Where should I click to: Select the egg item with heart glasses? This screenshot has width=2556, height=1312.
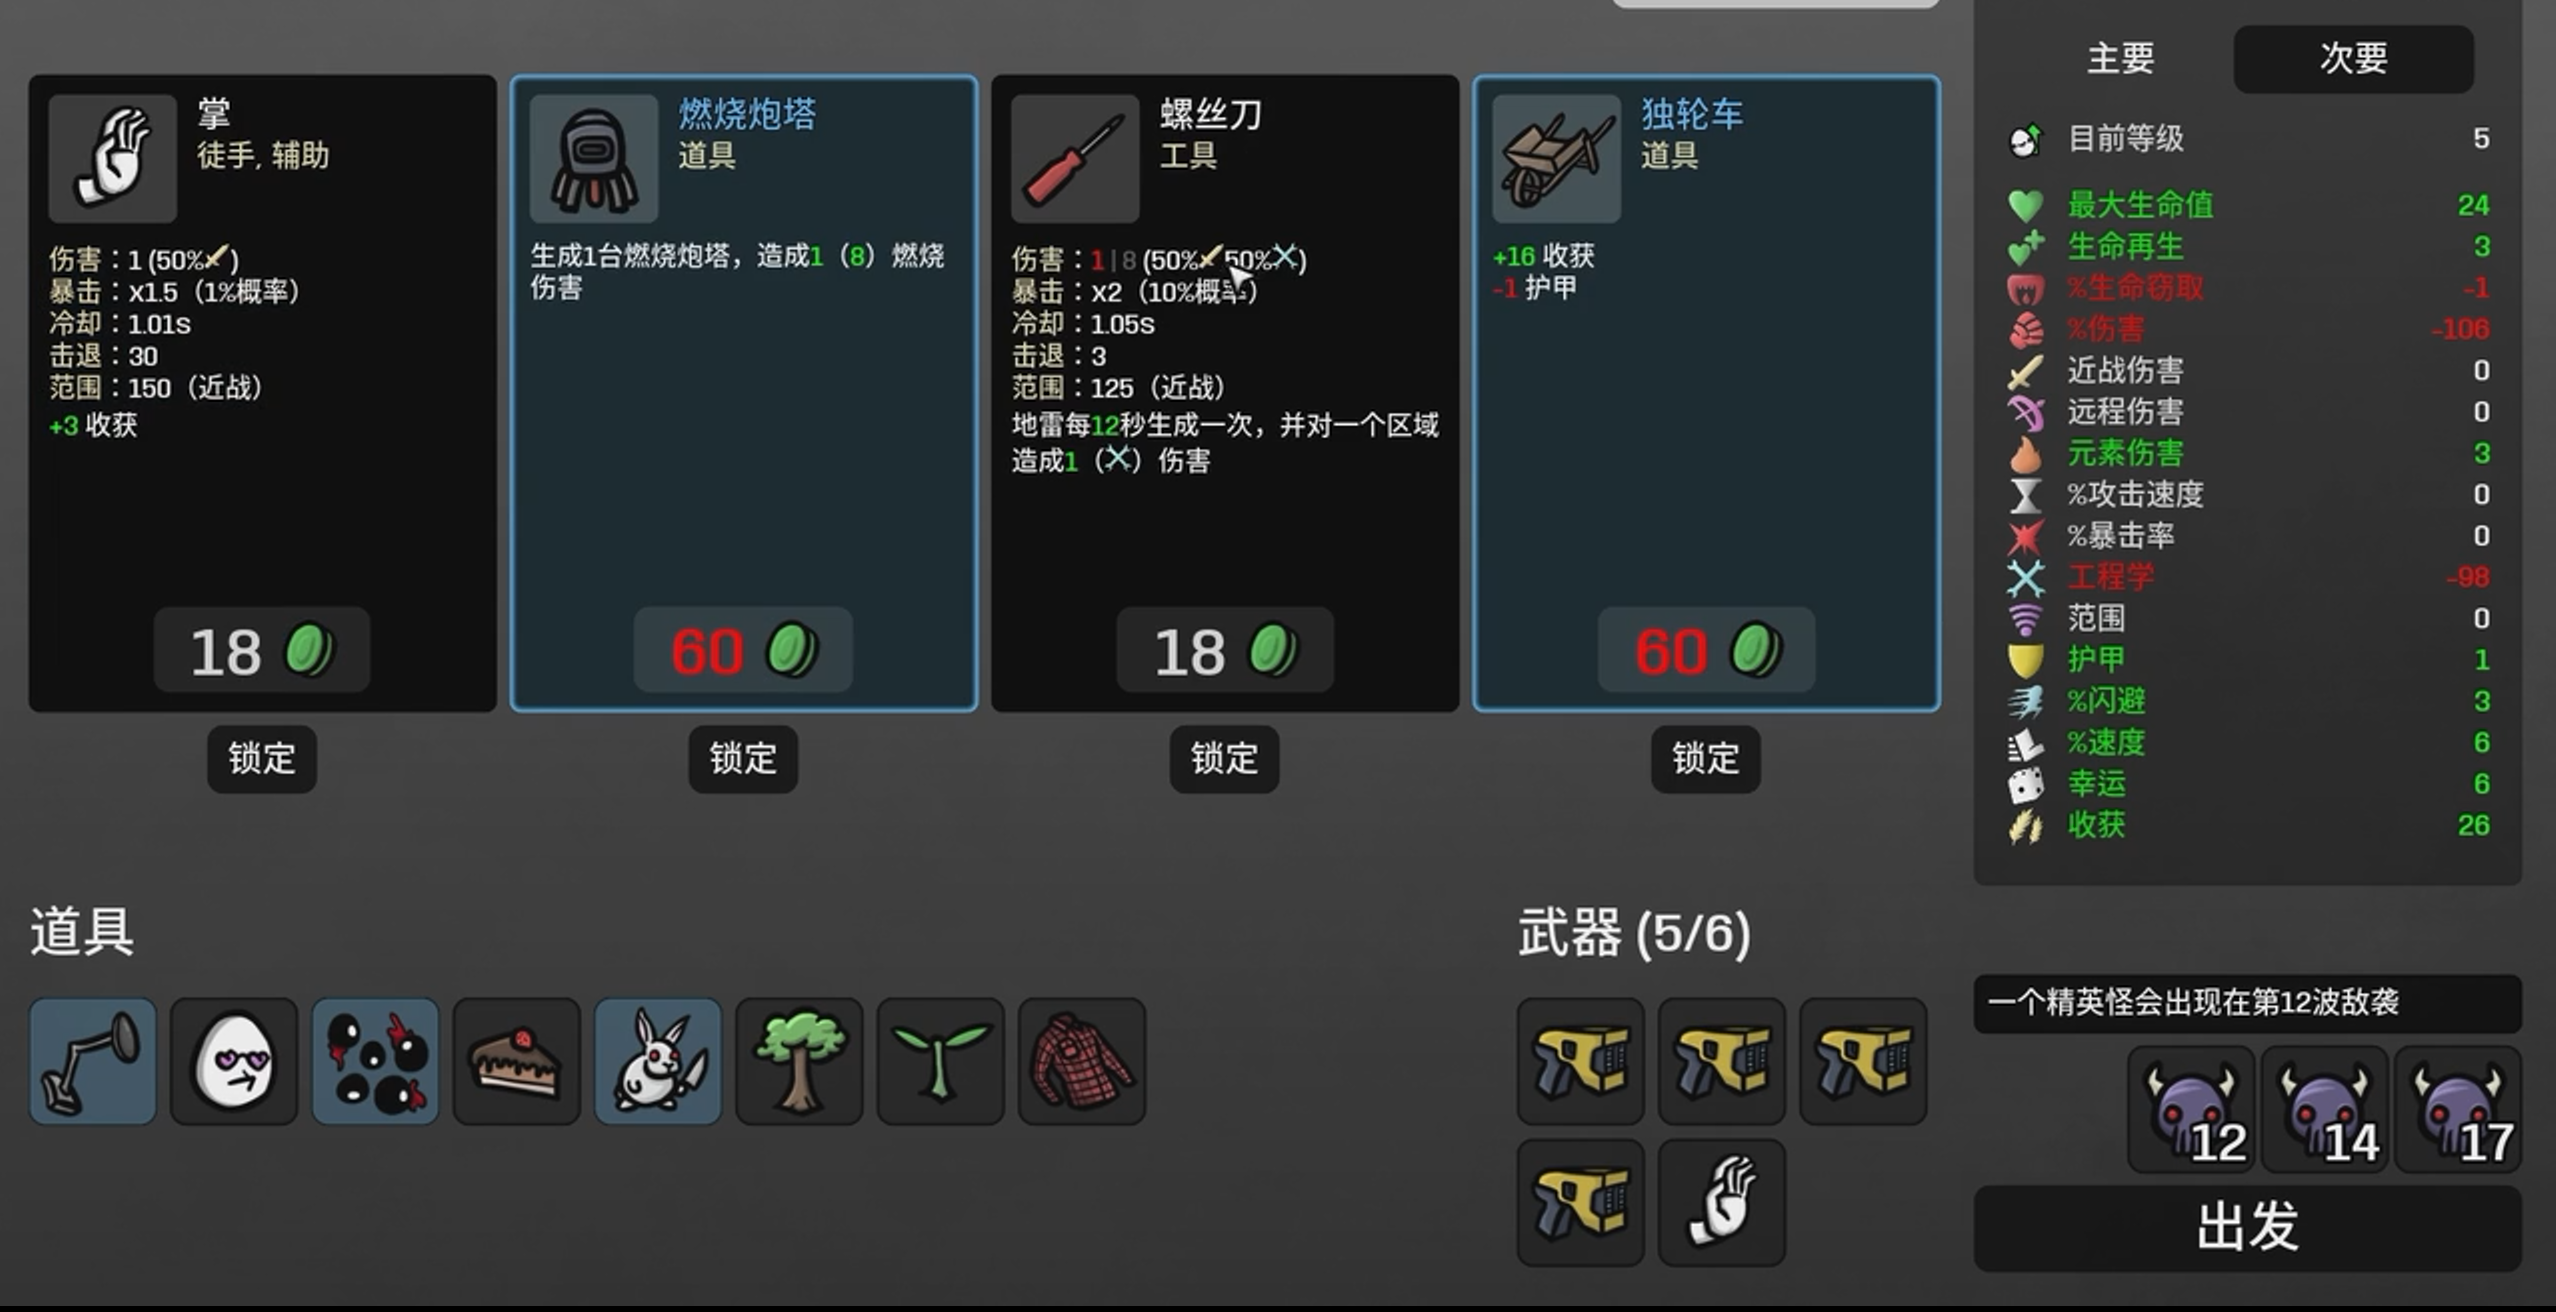click(x=234, y=1061)
